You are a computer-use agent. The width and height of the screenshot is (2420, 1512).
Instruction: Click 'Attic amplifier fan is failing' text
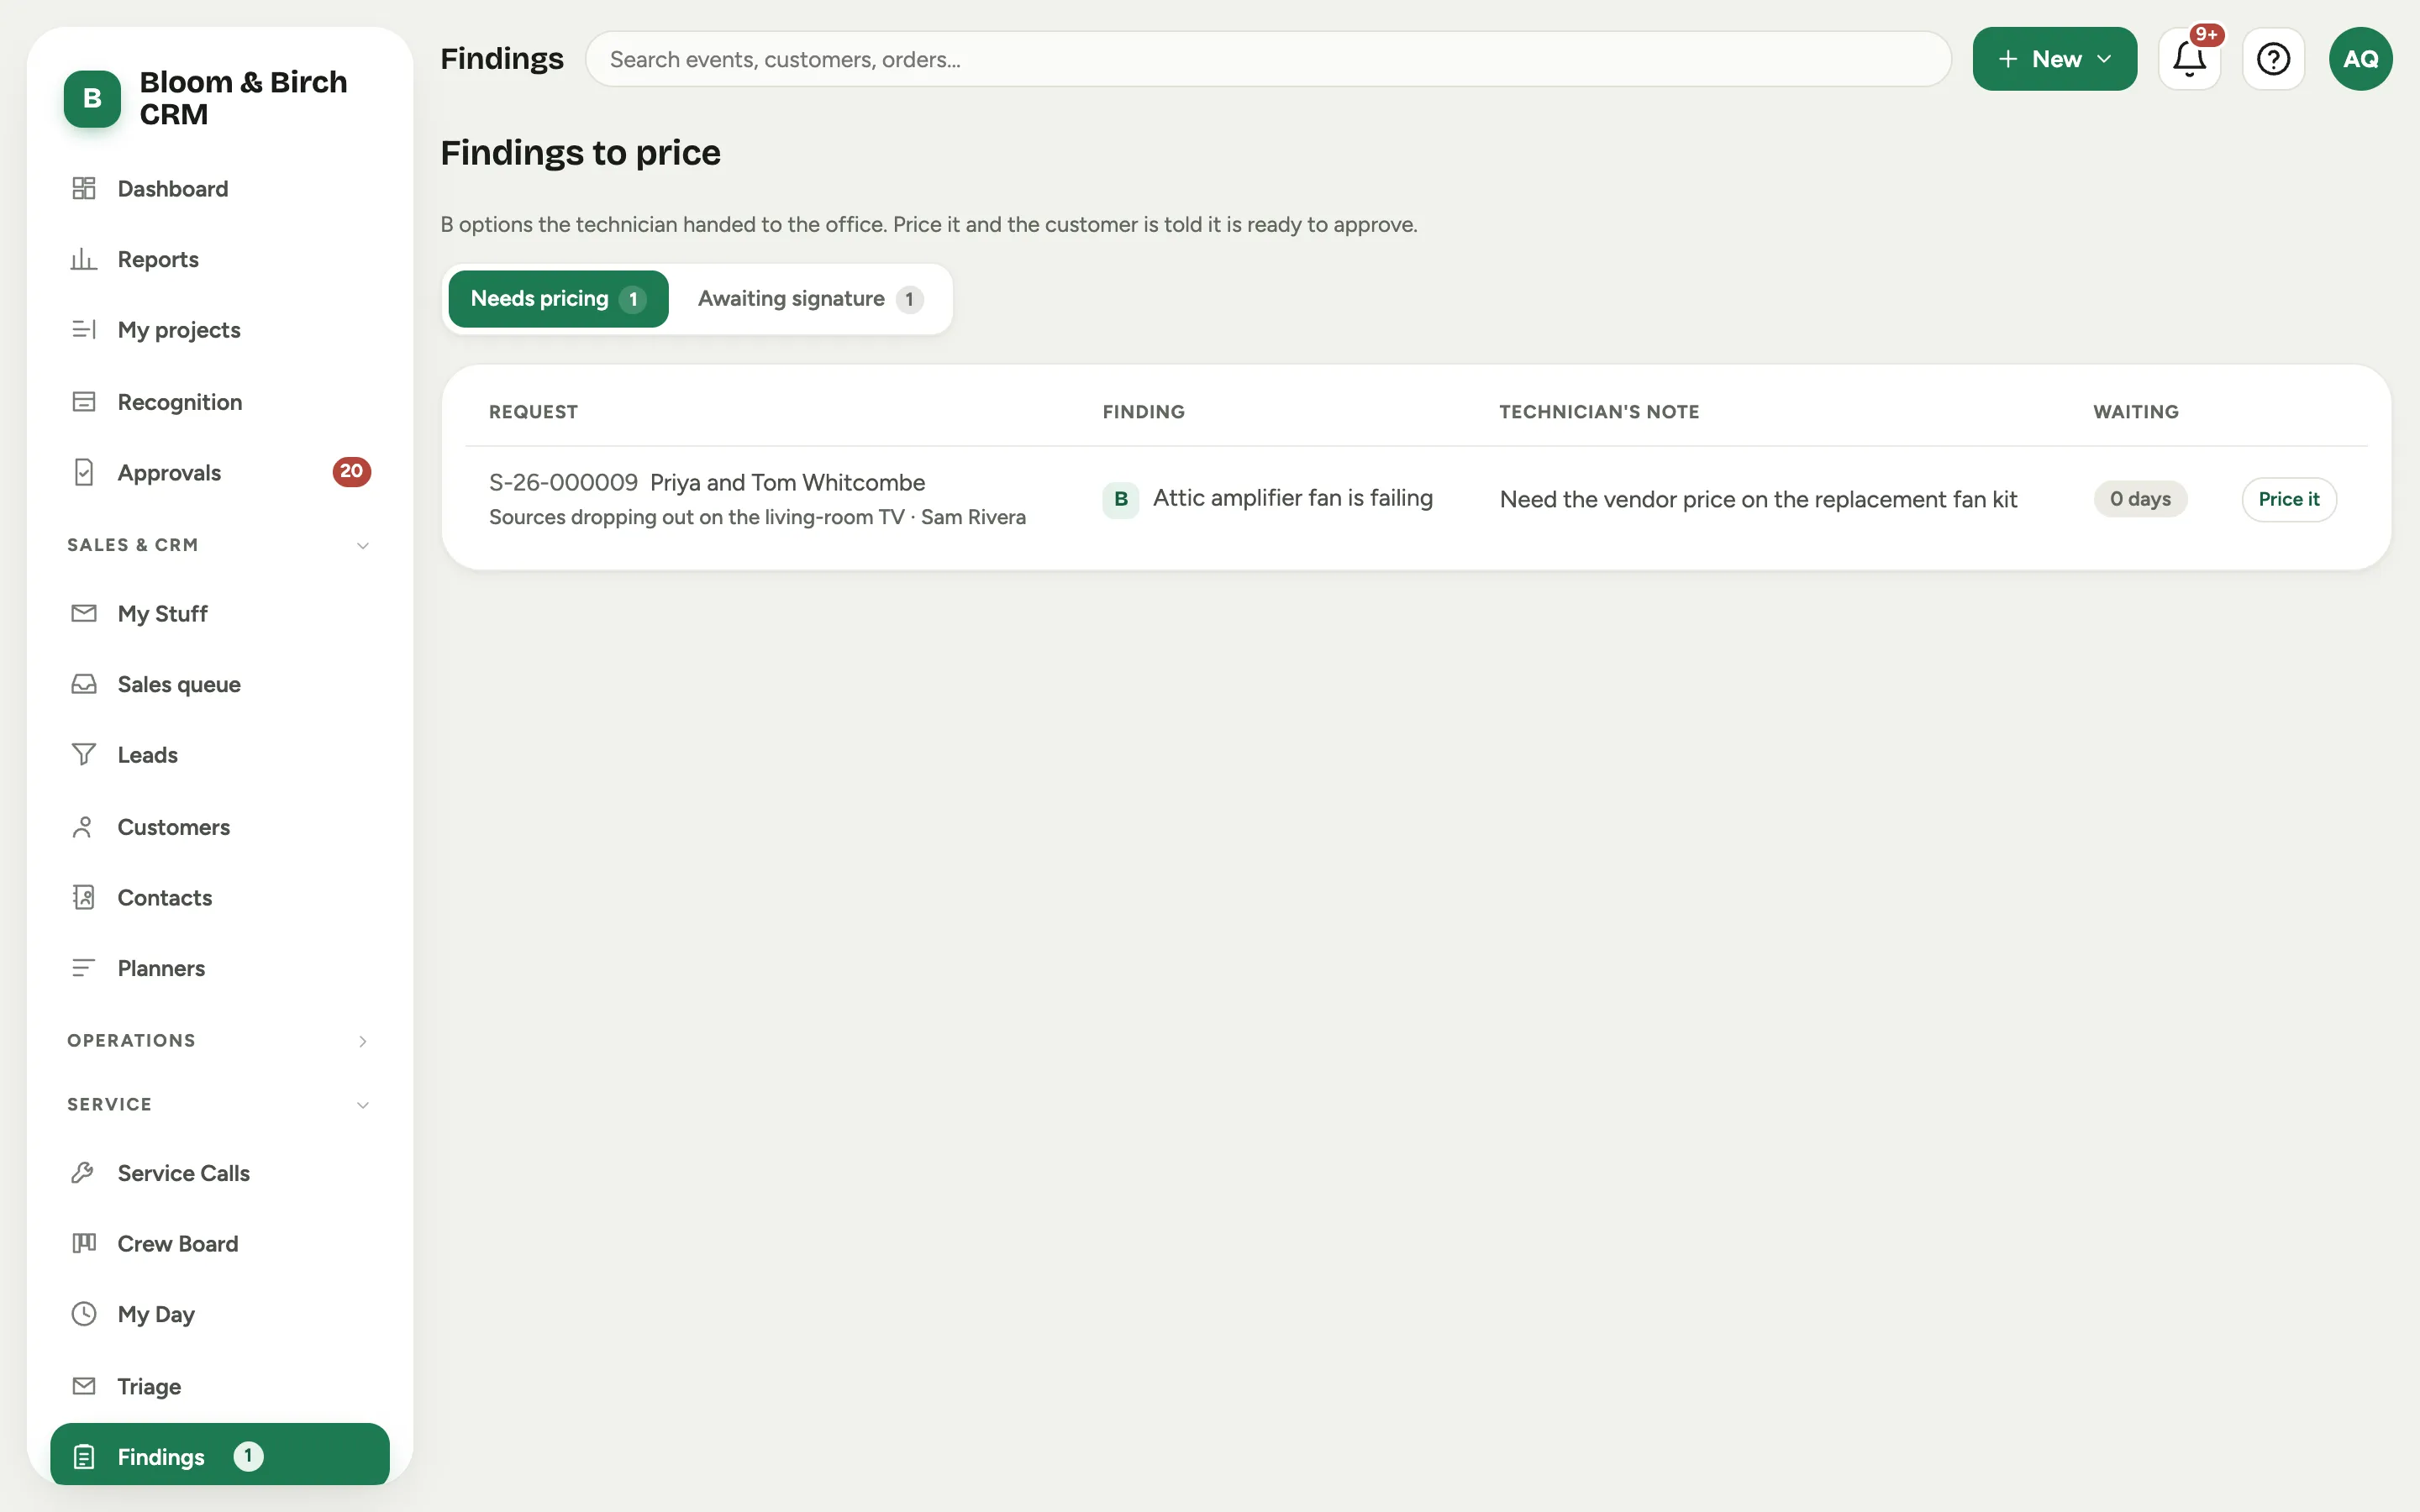1292,498
